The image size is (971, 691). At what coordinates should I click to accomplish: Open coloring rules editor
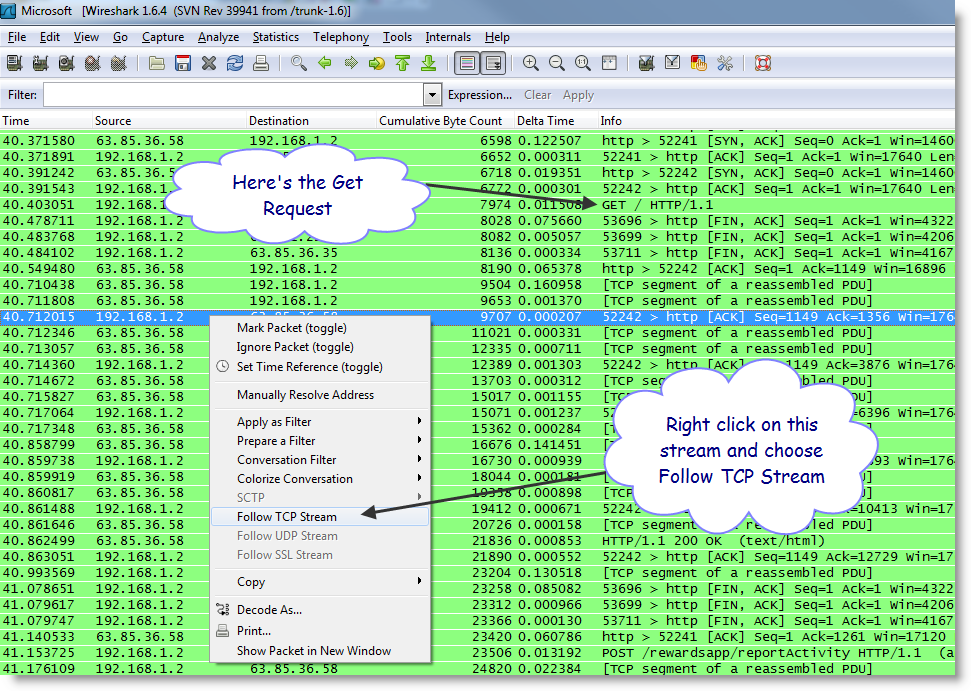pyautogui.click(x=698, y=63)
